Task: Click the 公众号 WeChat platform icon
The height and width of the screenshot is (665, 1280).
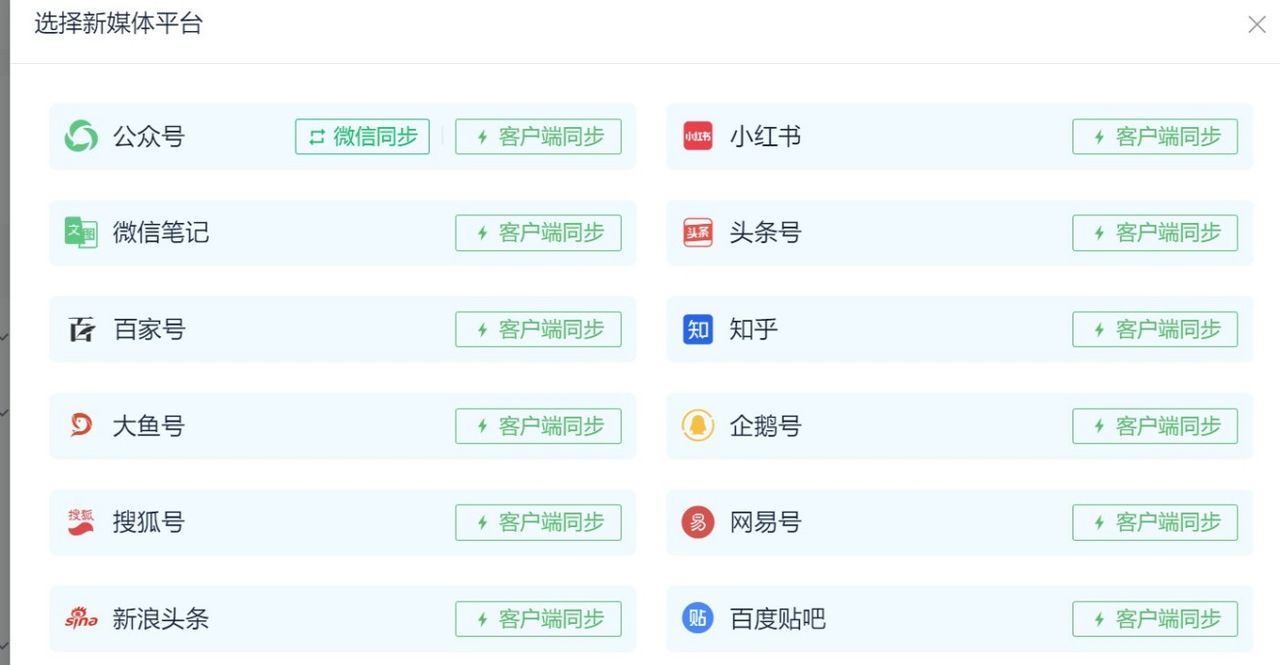Action: [x=80, y=136]
